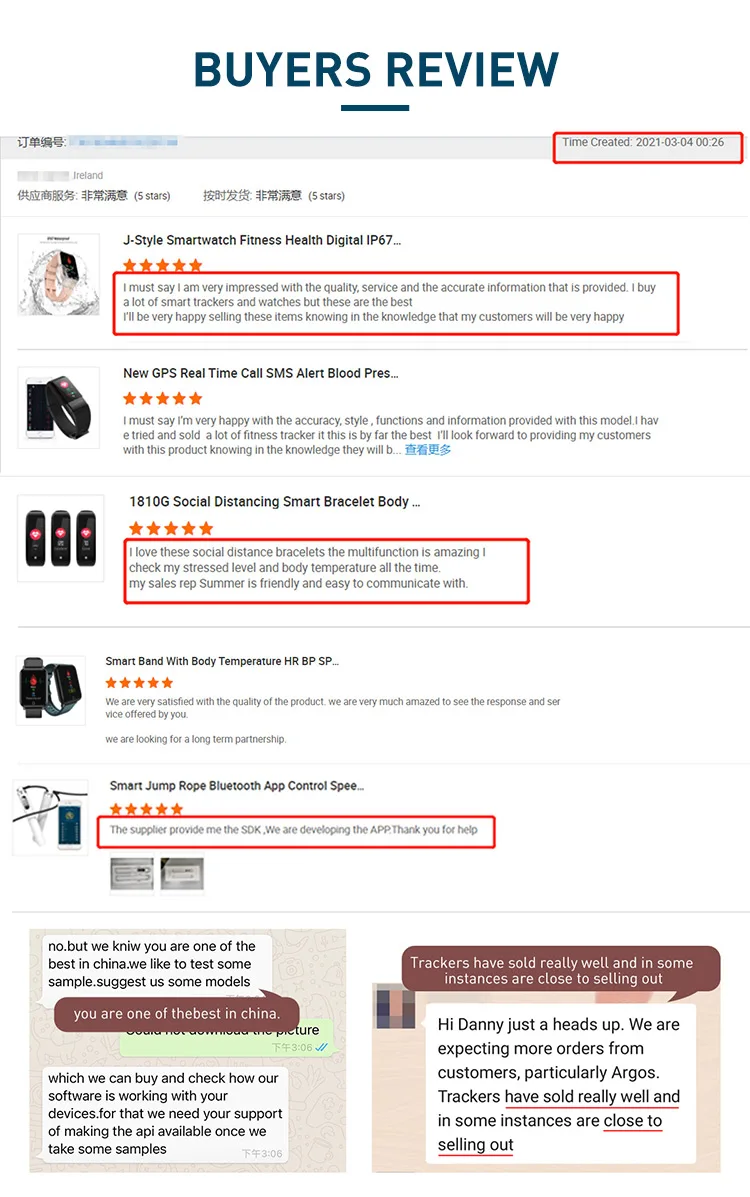Click the Time Created timestamp box
This screenshot has width=750, height=1197.
[648, 147]
